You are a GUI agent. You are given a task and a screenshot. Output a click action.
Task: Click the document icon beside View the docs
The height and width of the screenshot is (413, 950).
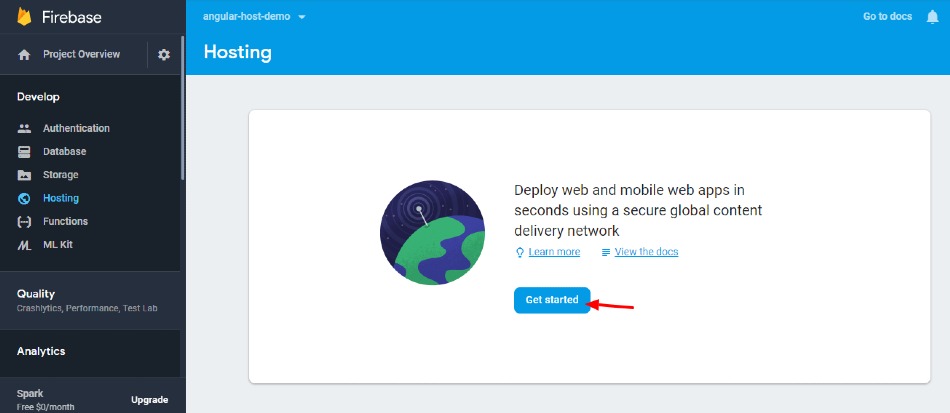coord(605,252)
